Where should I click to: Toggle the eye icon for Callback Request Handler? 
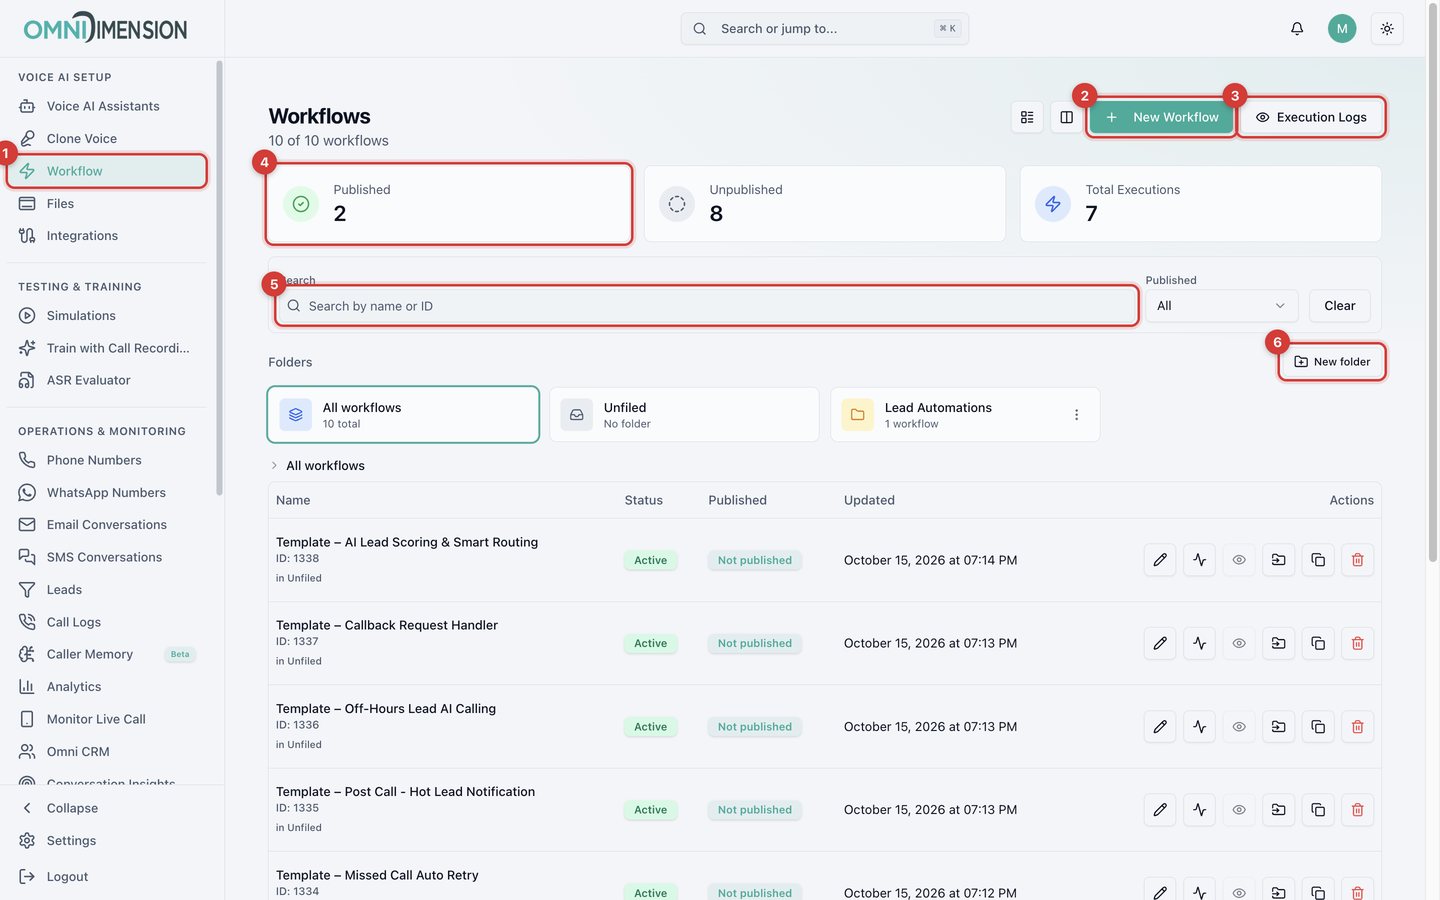coord(1239,643)
